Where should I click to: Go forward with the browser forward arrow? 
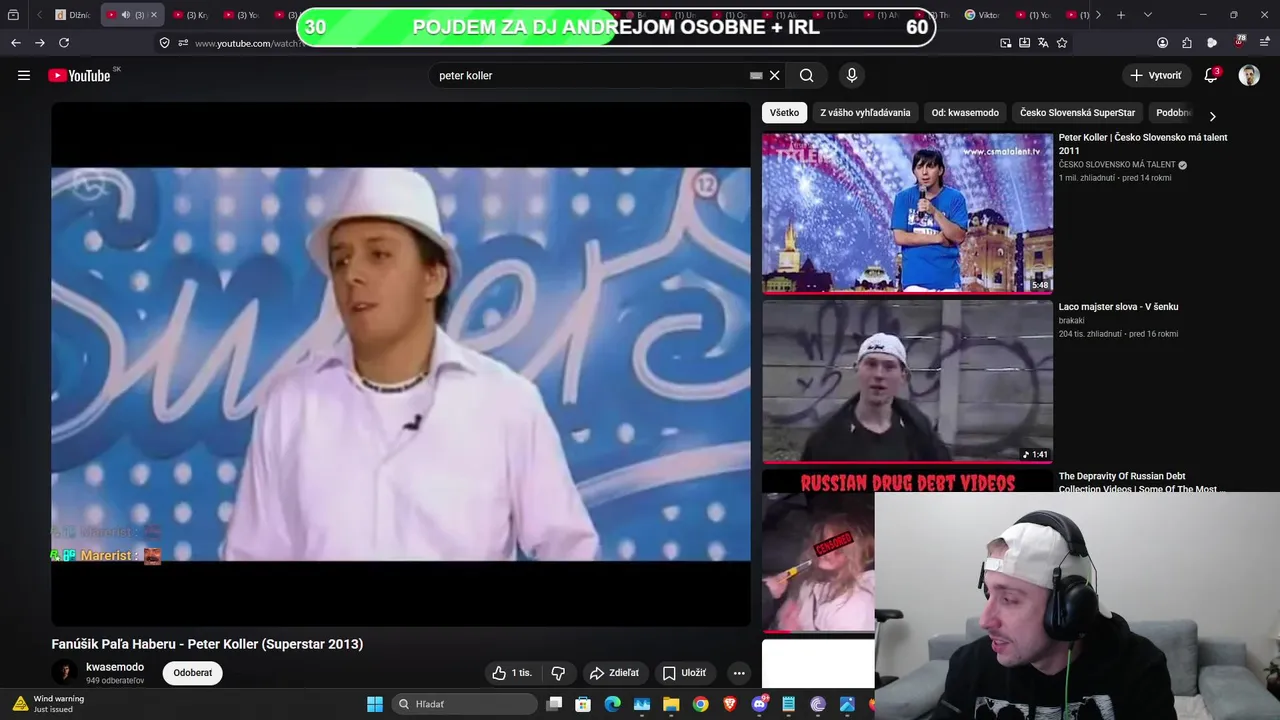point(40,43)
